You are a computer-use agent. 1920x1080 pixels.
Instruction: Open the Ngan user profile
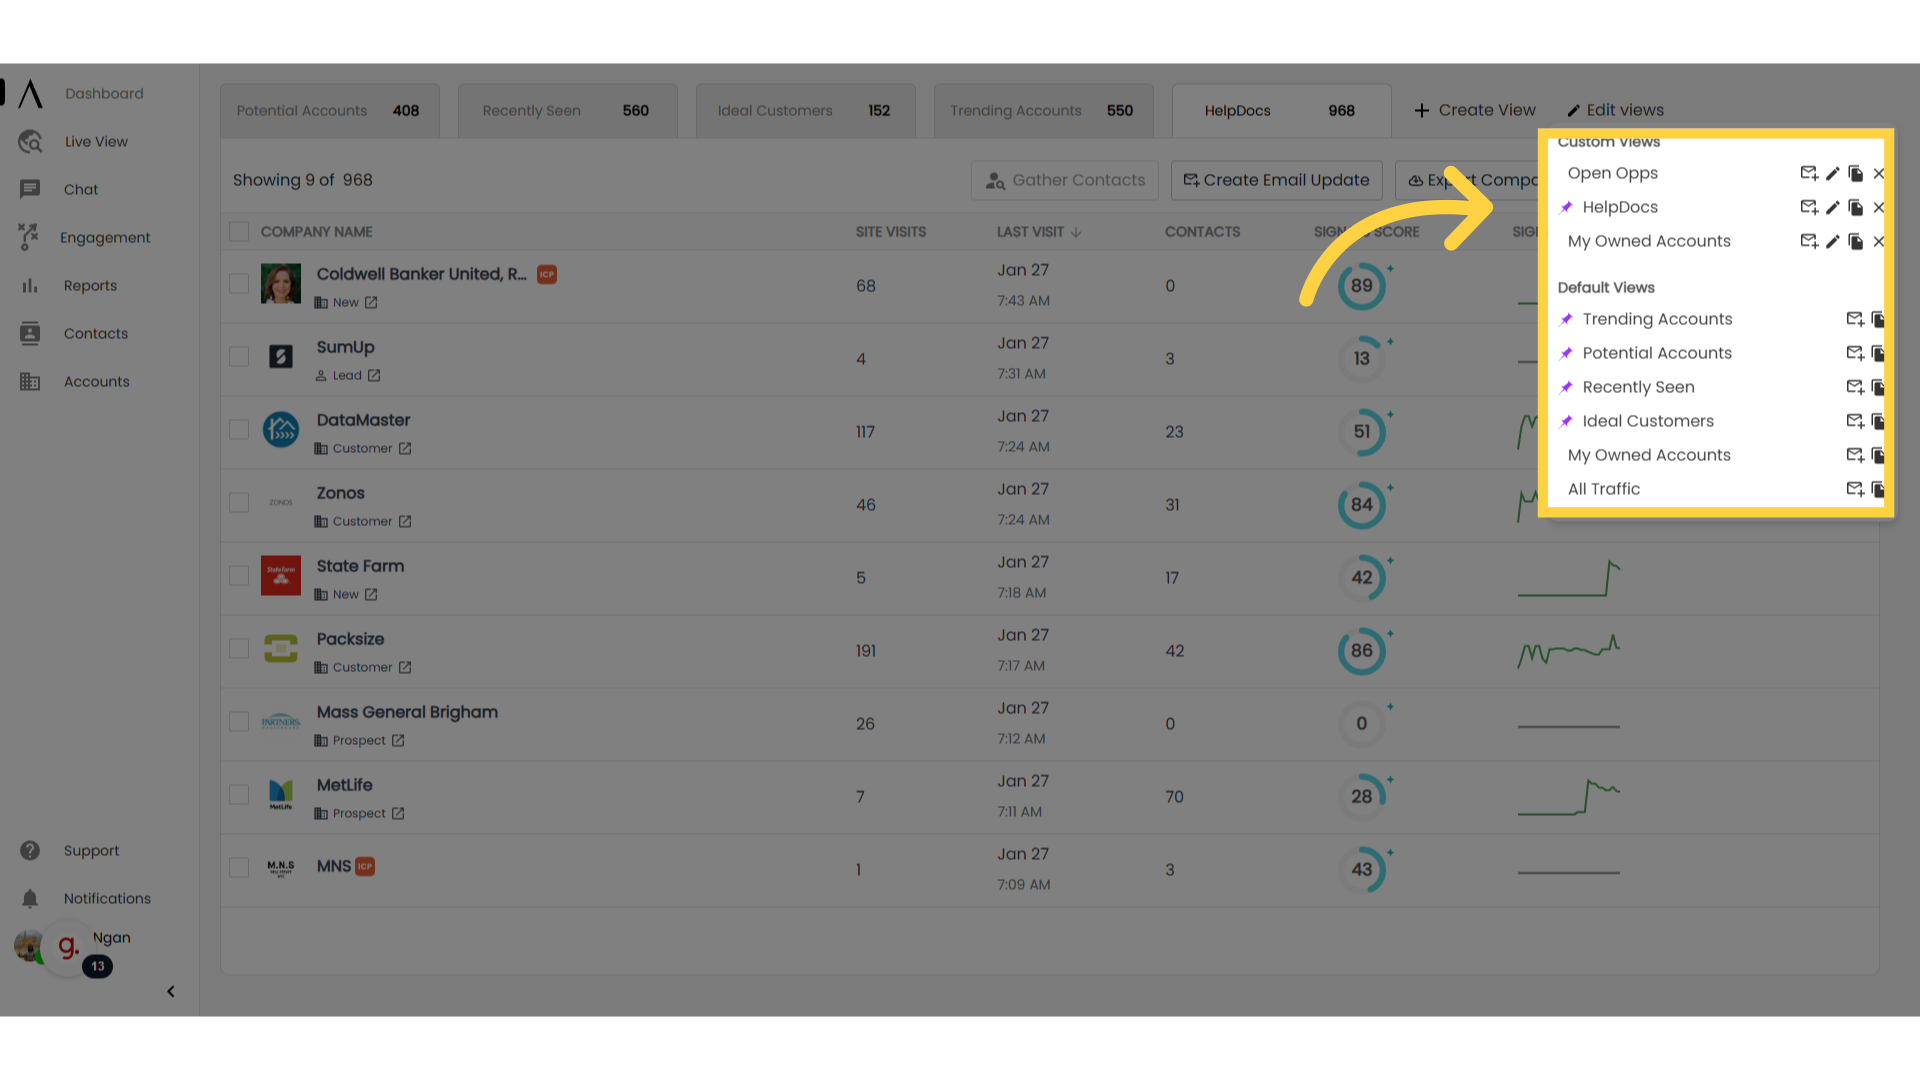click(112, 938)
